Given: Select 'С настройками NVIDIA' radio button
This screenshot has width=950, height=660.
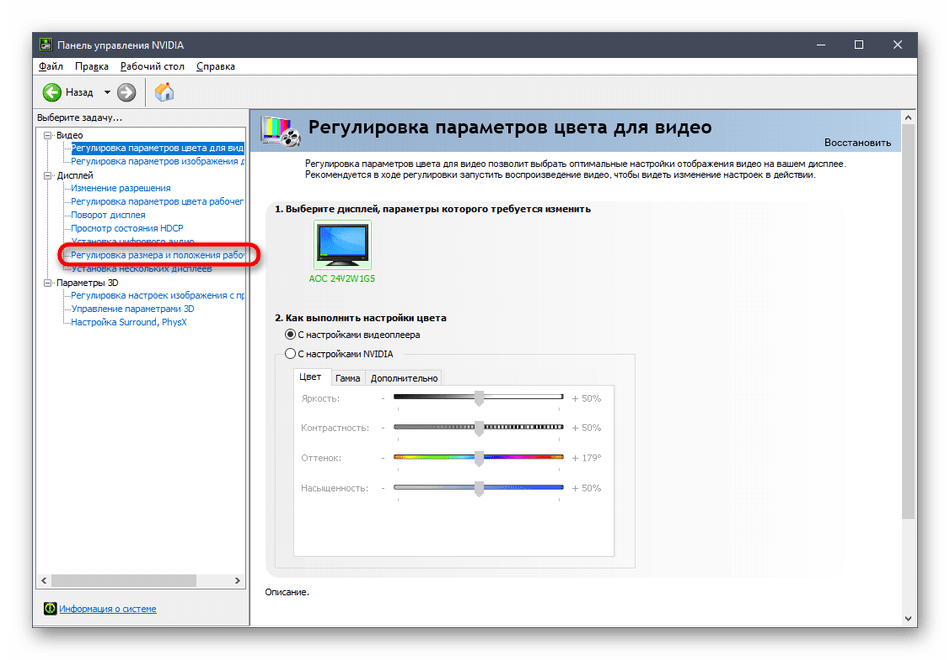Looking at the screenshot, I should 290,353.
